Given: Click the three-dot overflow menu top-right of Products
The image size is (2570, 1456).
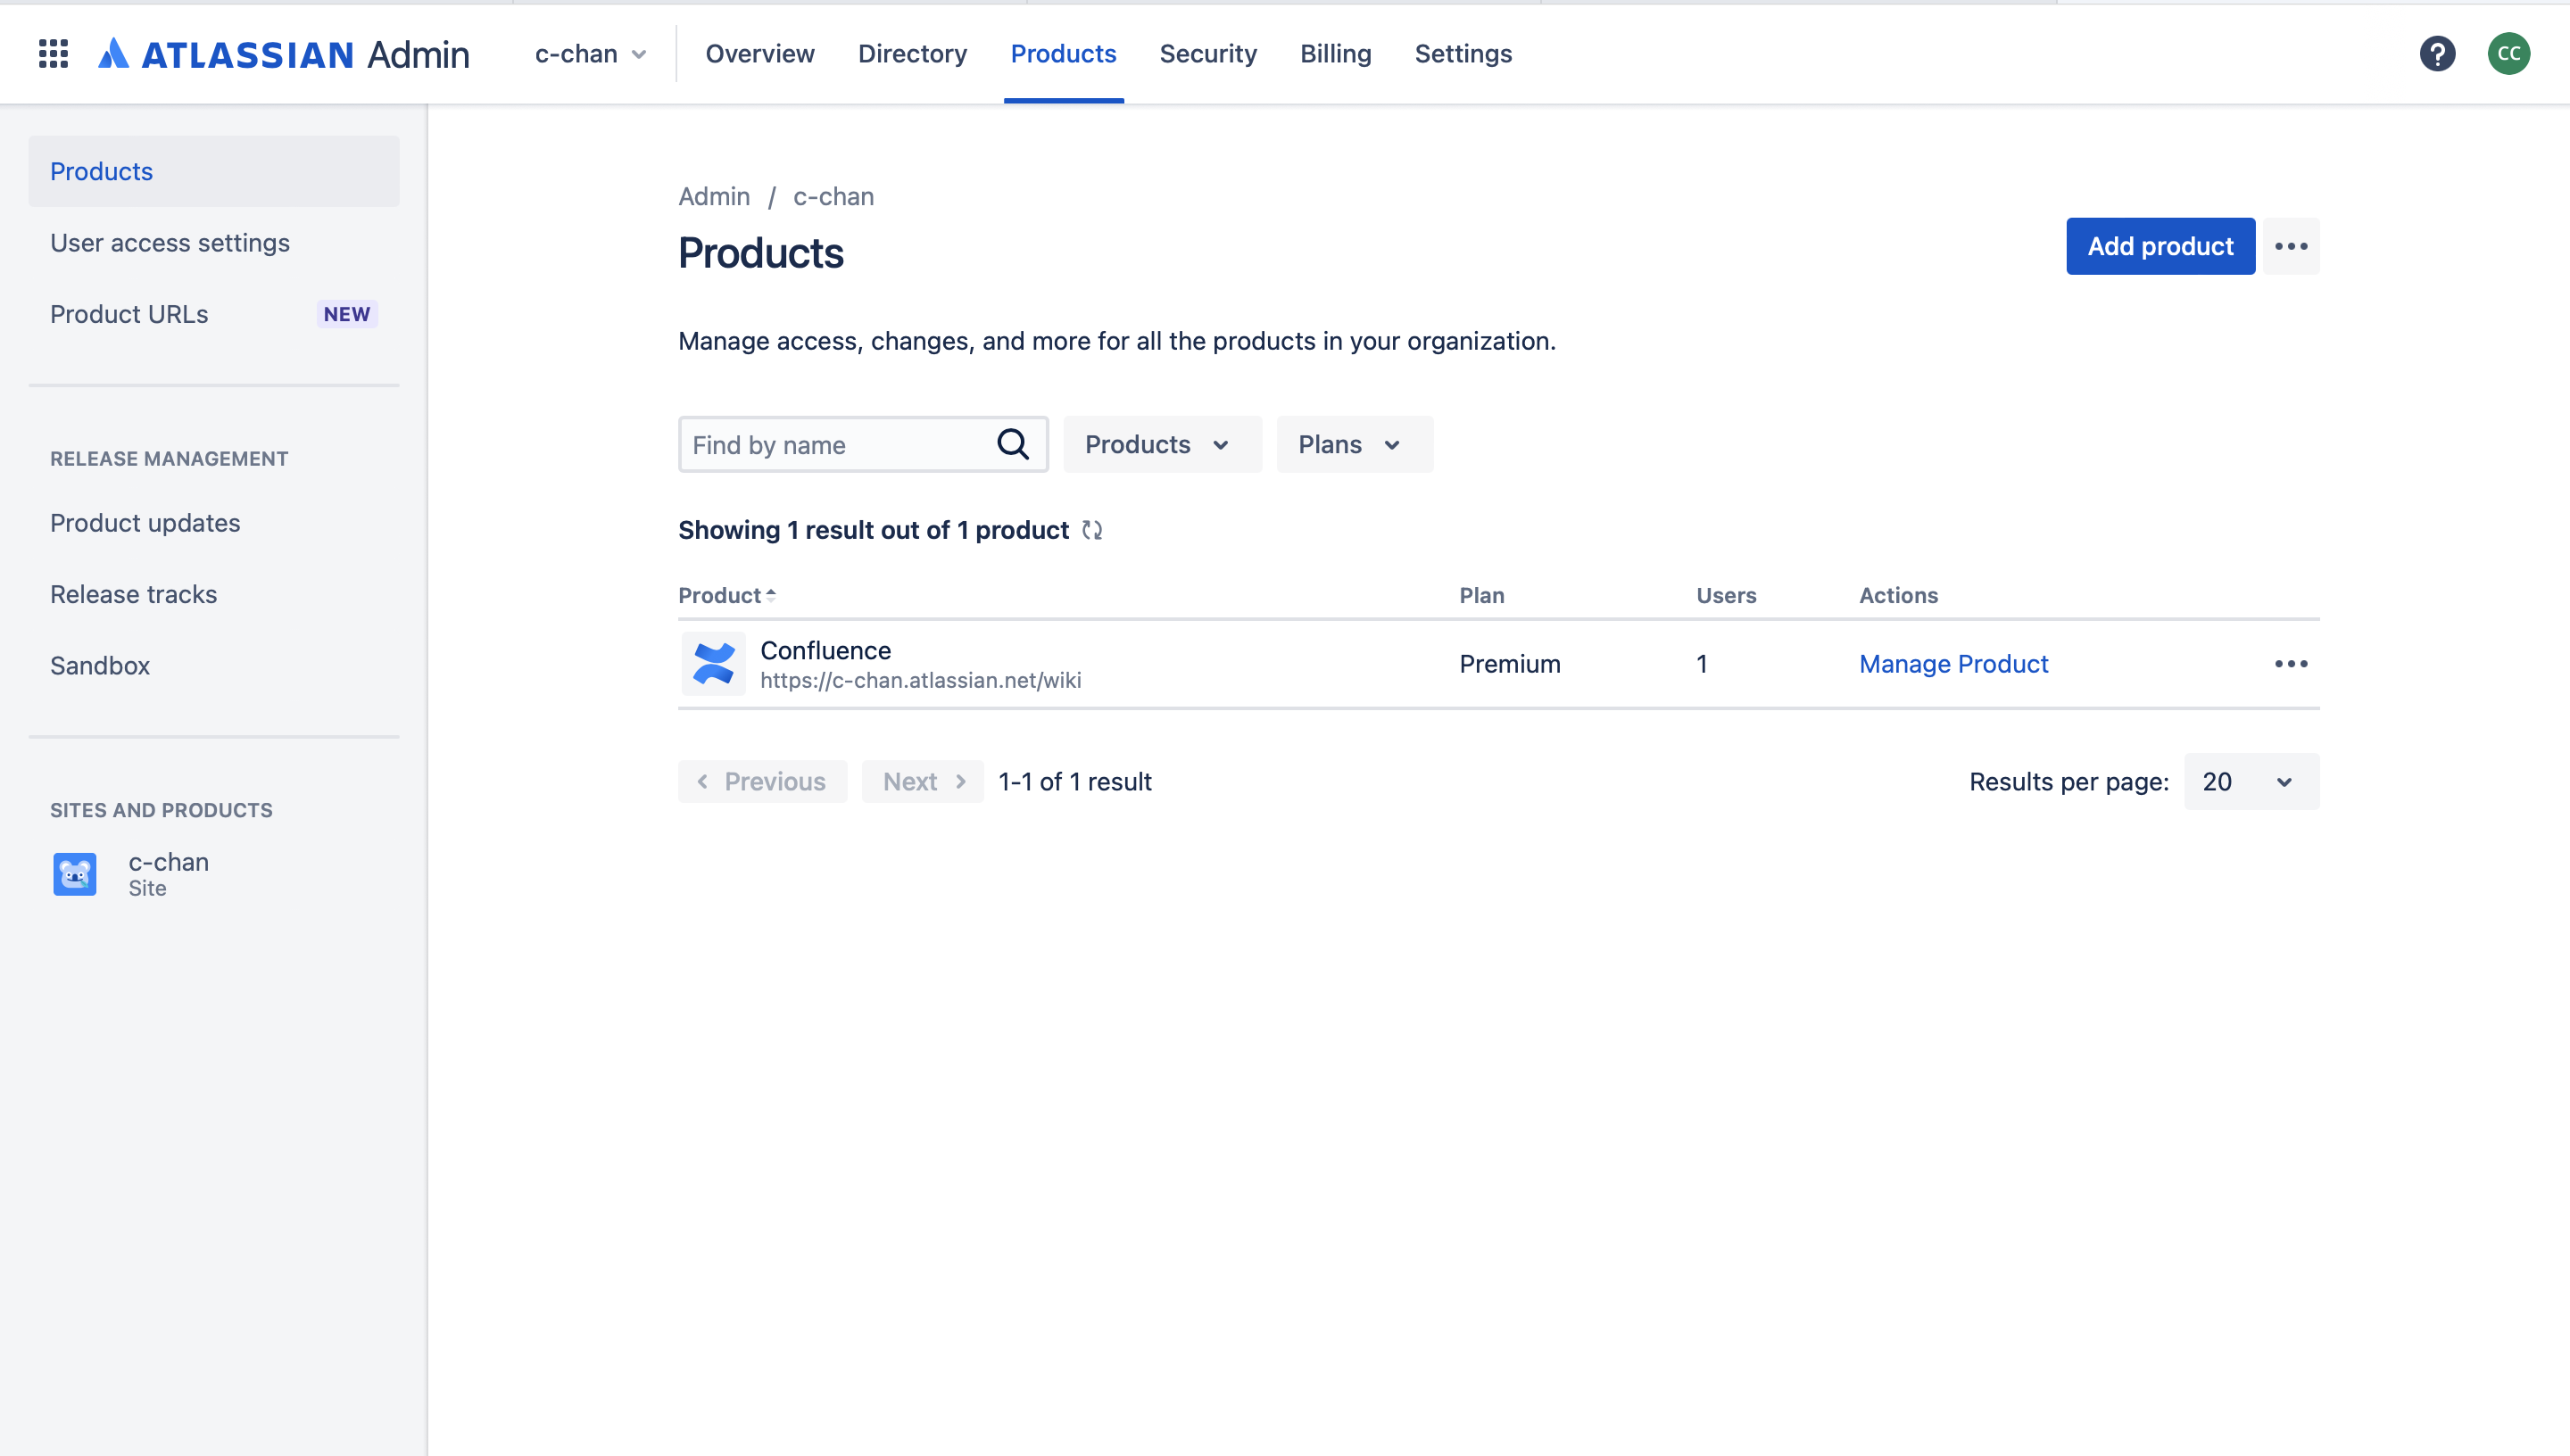Looking at the screenshot, I should [2292, 245].
